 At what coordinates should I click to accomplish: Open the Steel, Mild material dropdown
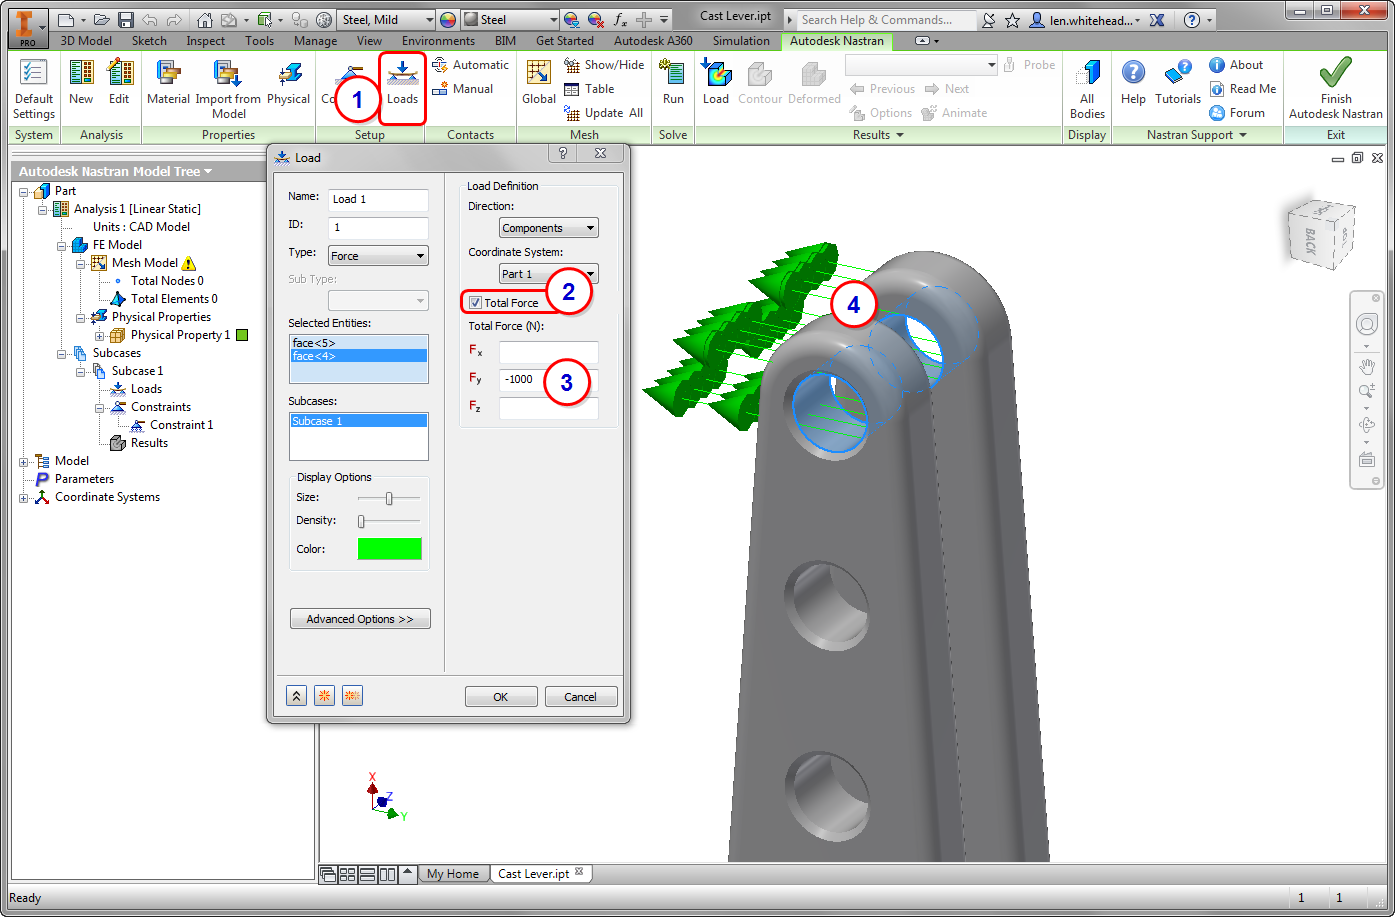coord(385,20)
